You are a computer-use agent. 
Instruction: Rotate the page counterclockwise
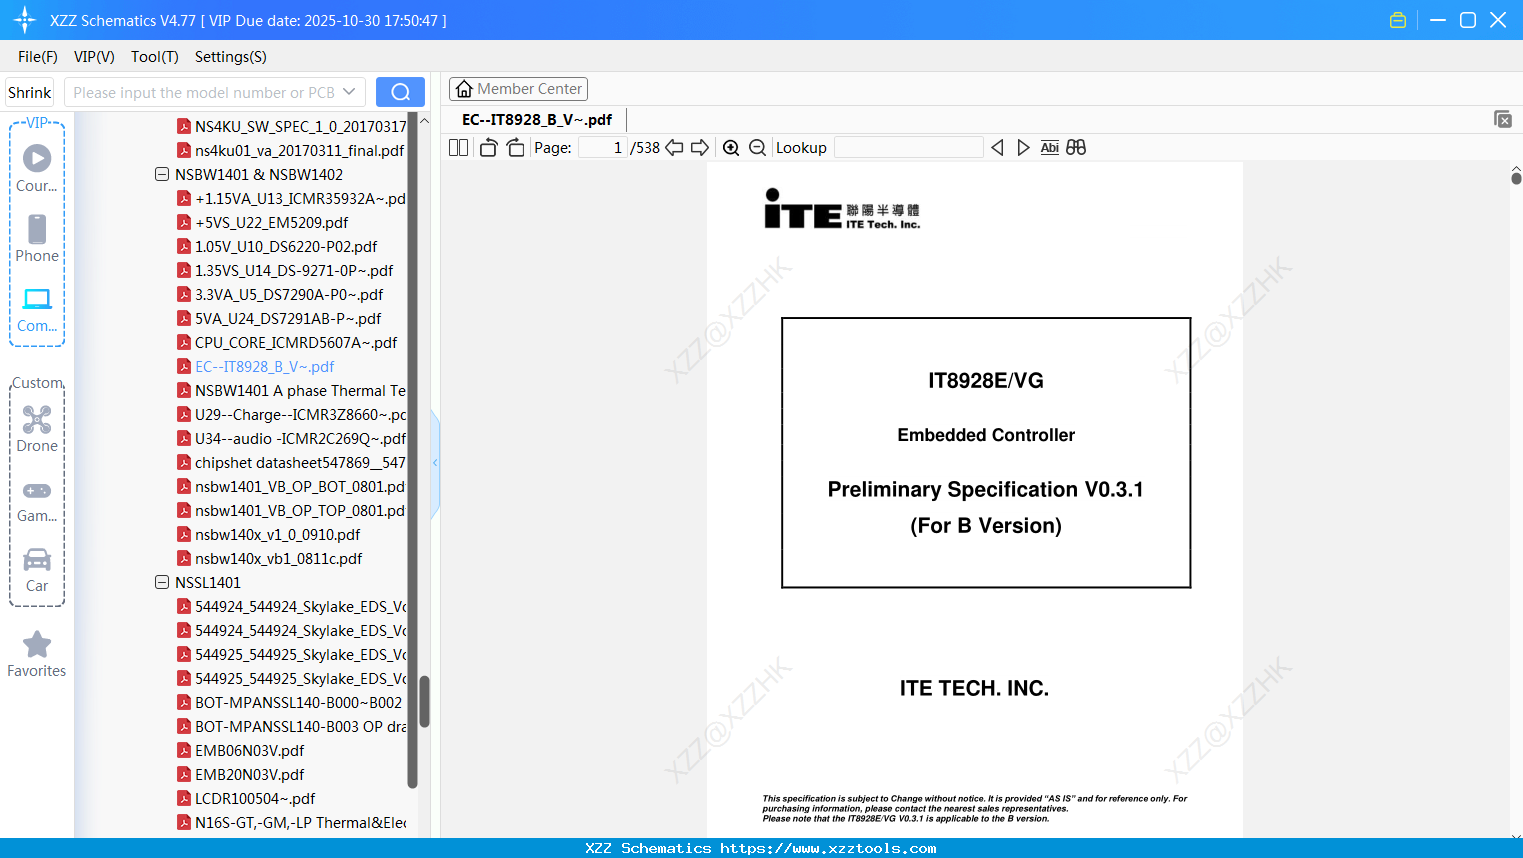point(488,148)
